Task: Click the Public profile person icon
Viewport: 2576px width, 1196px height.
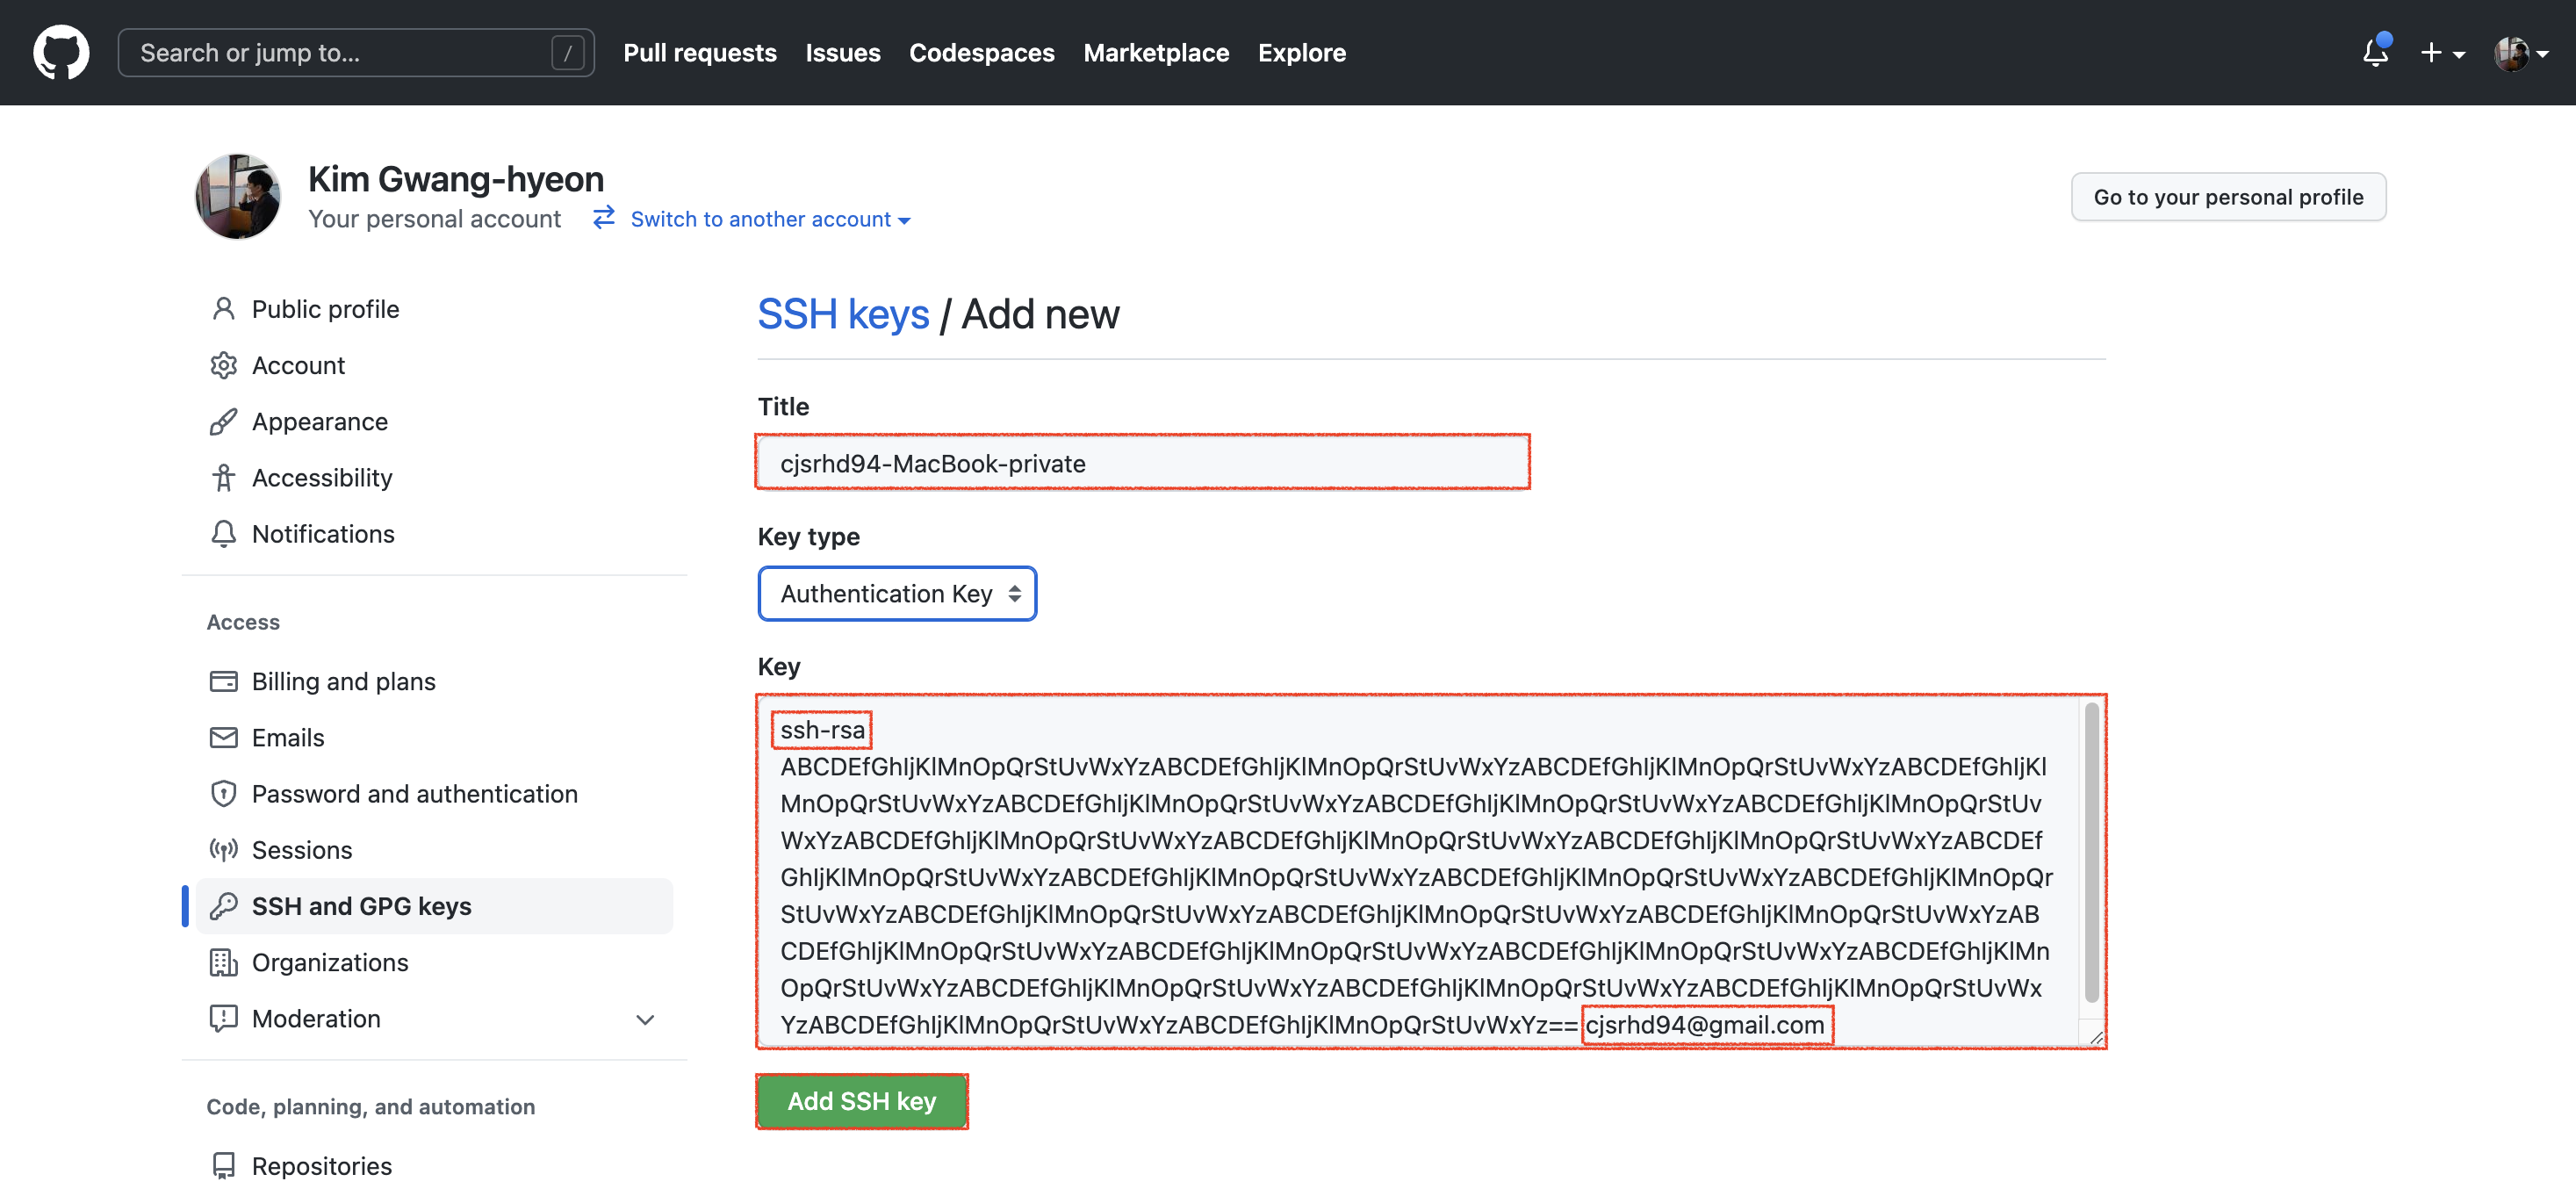Action: click(223, 309)
